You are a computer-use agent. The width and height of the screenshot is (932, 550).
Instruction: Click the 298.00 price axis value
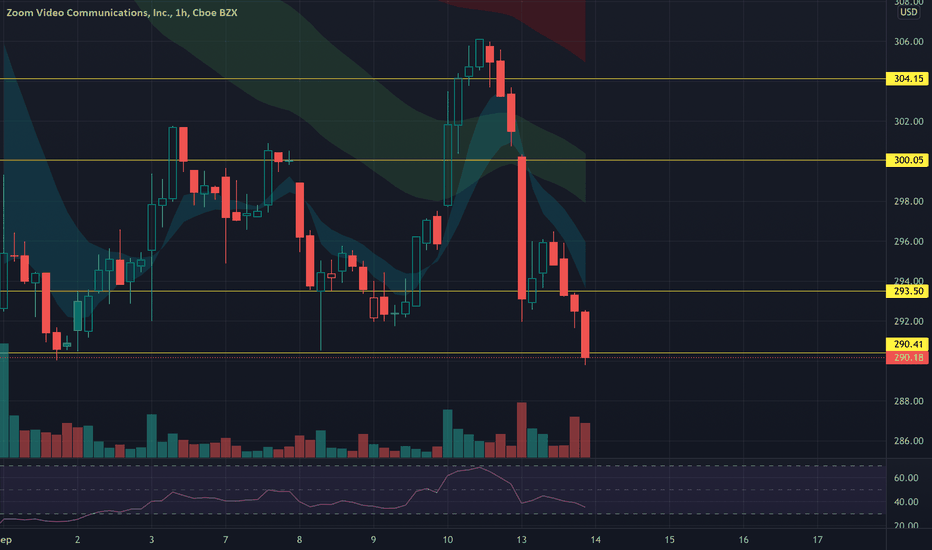click(909, 202)
